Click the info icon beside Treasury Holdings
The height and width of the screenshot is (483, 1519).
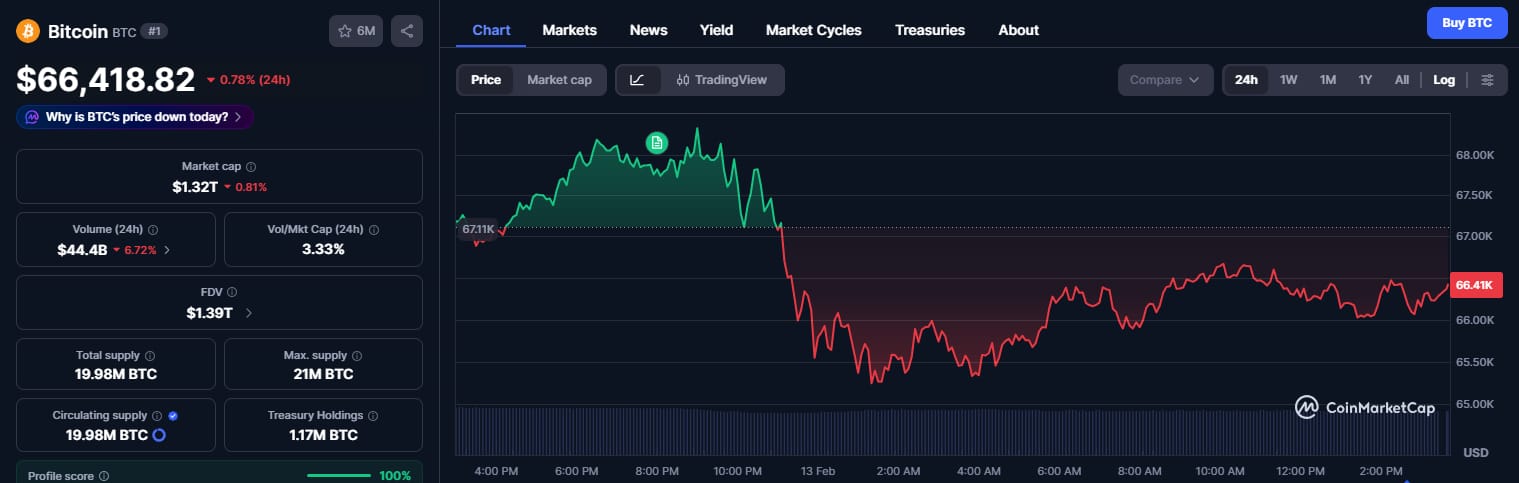[x=373, y=415]
